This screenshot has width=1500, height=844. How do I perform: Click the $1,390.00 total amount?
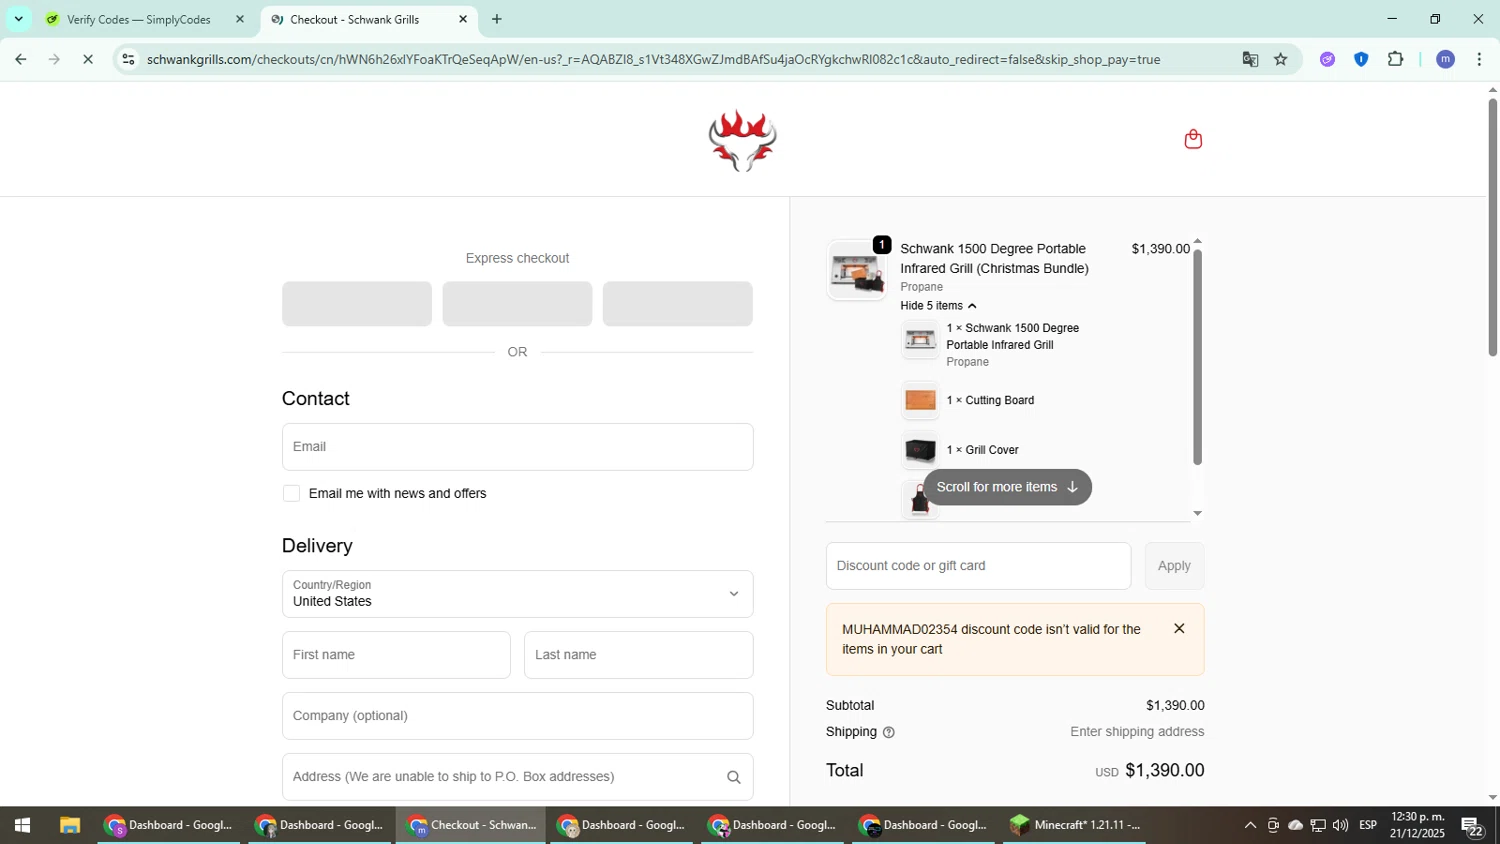pyautogui.click(x=1164, y=770)
